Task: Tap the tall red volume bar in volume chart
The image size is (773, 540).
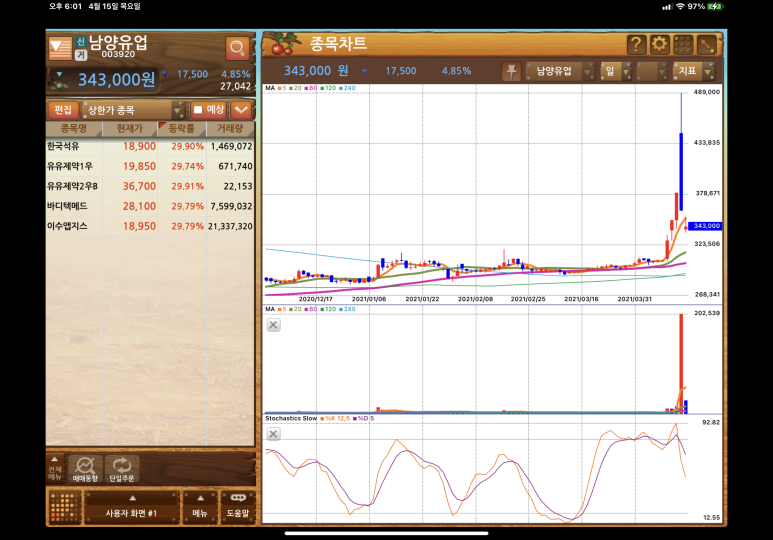Action: pos(681,363)
